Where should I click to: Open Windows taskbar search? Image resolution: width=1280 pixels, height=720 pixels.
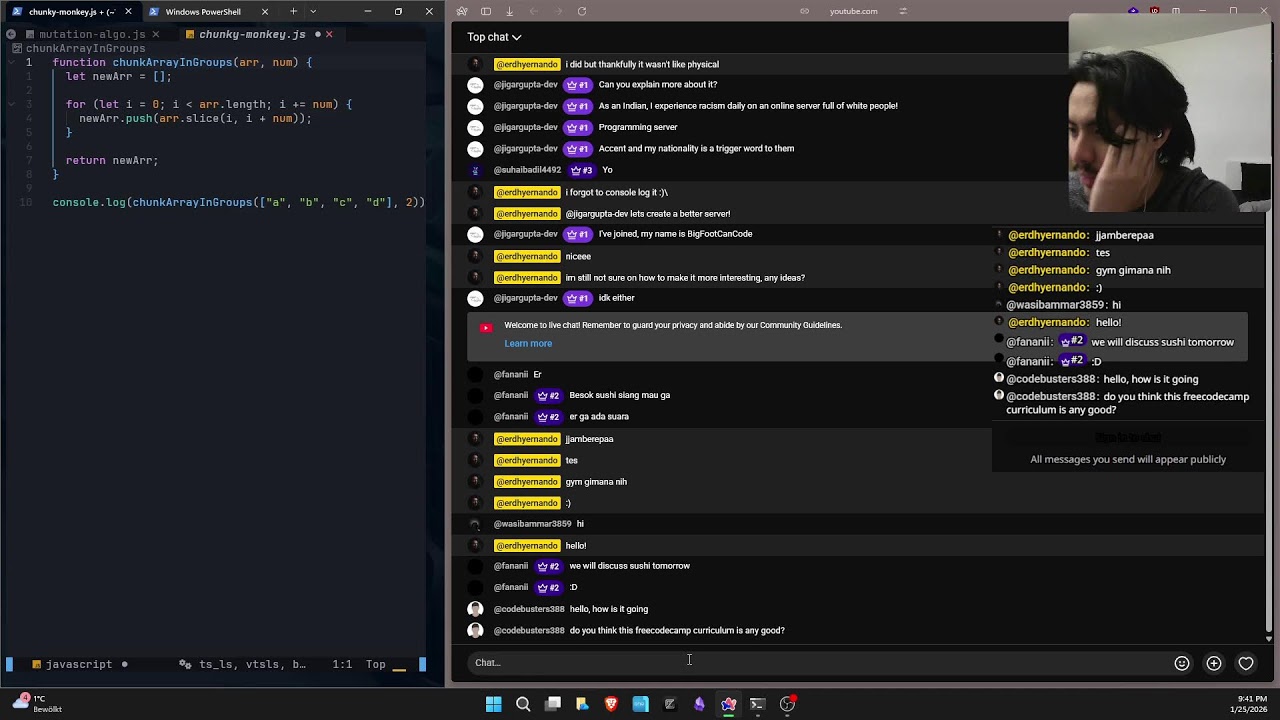tap(523, 704)
